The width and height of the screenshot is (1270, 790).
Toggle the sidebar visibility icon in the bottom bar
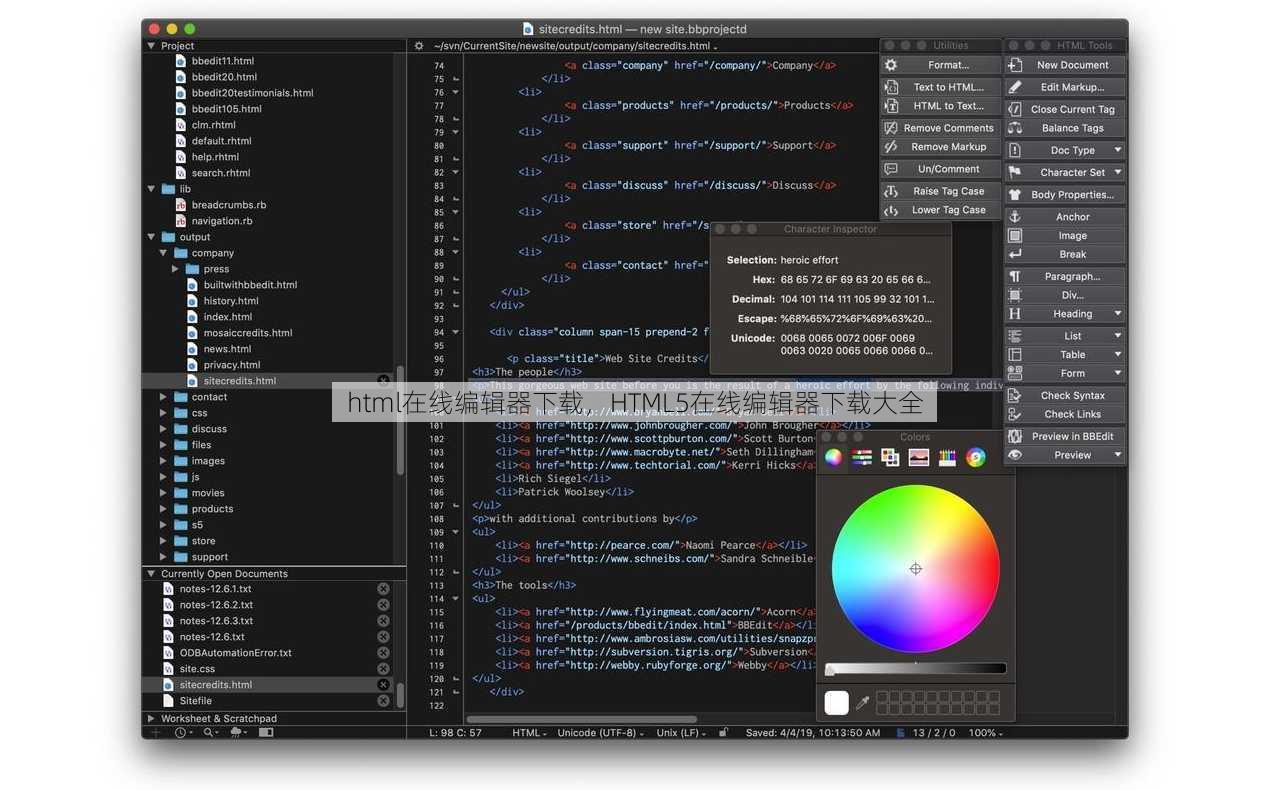click(x=266, y=732)
